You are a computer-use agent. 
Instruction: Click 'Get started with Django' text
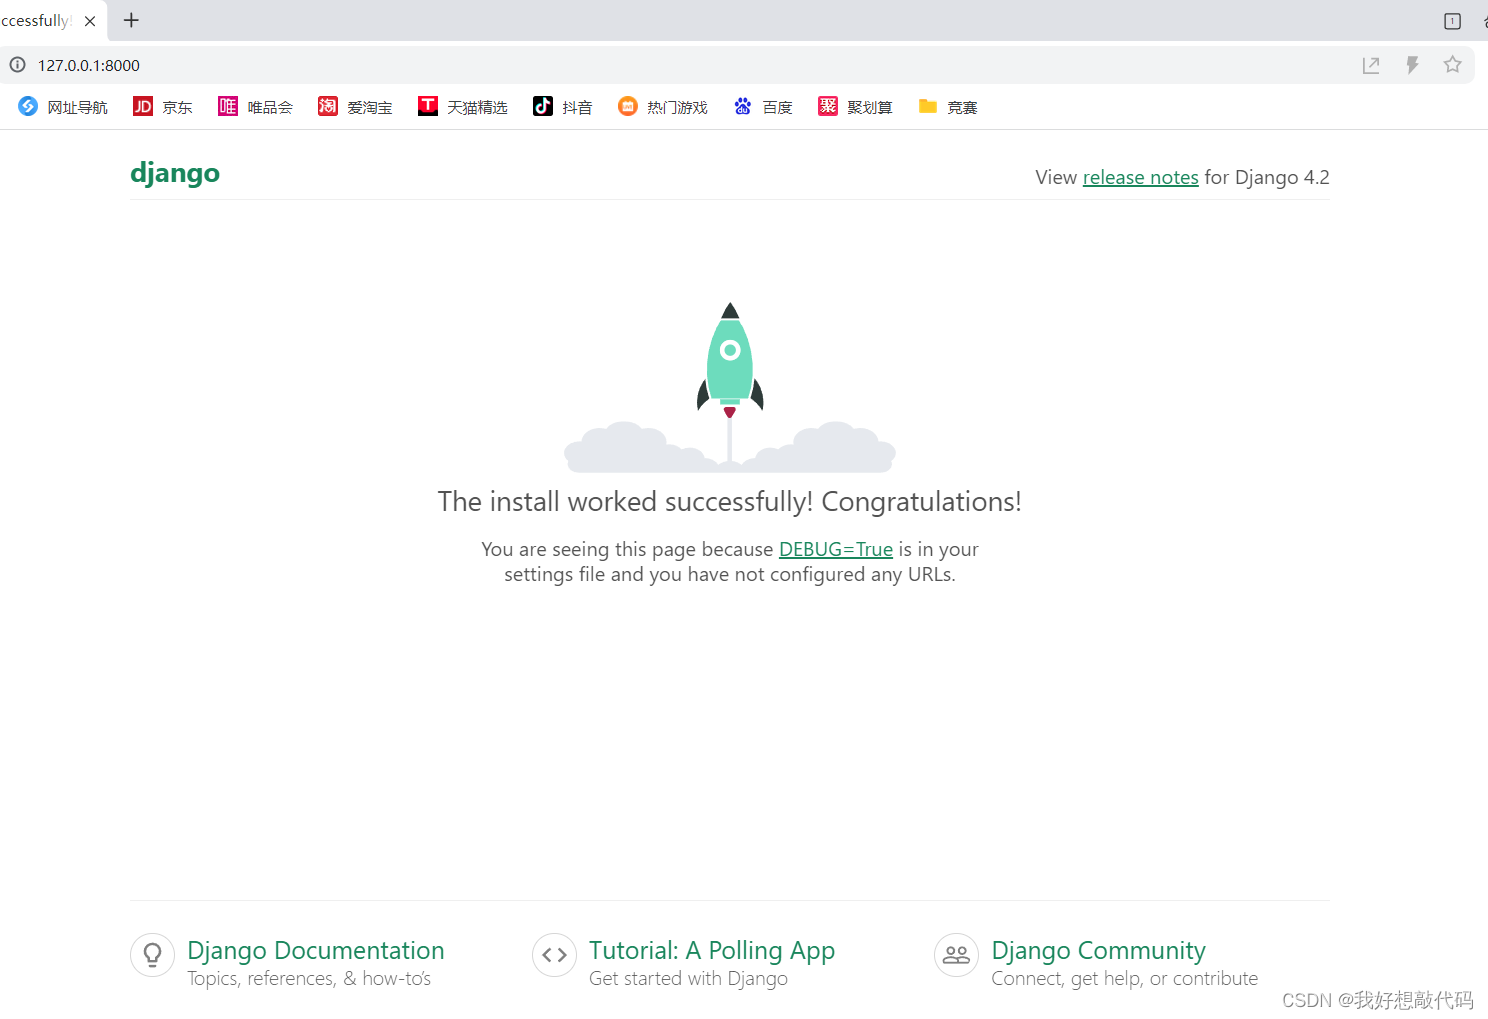click(x=689, y=978)
